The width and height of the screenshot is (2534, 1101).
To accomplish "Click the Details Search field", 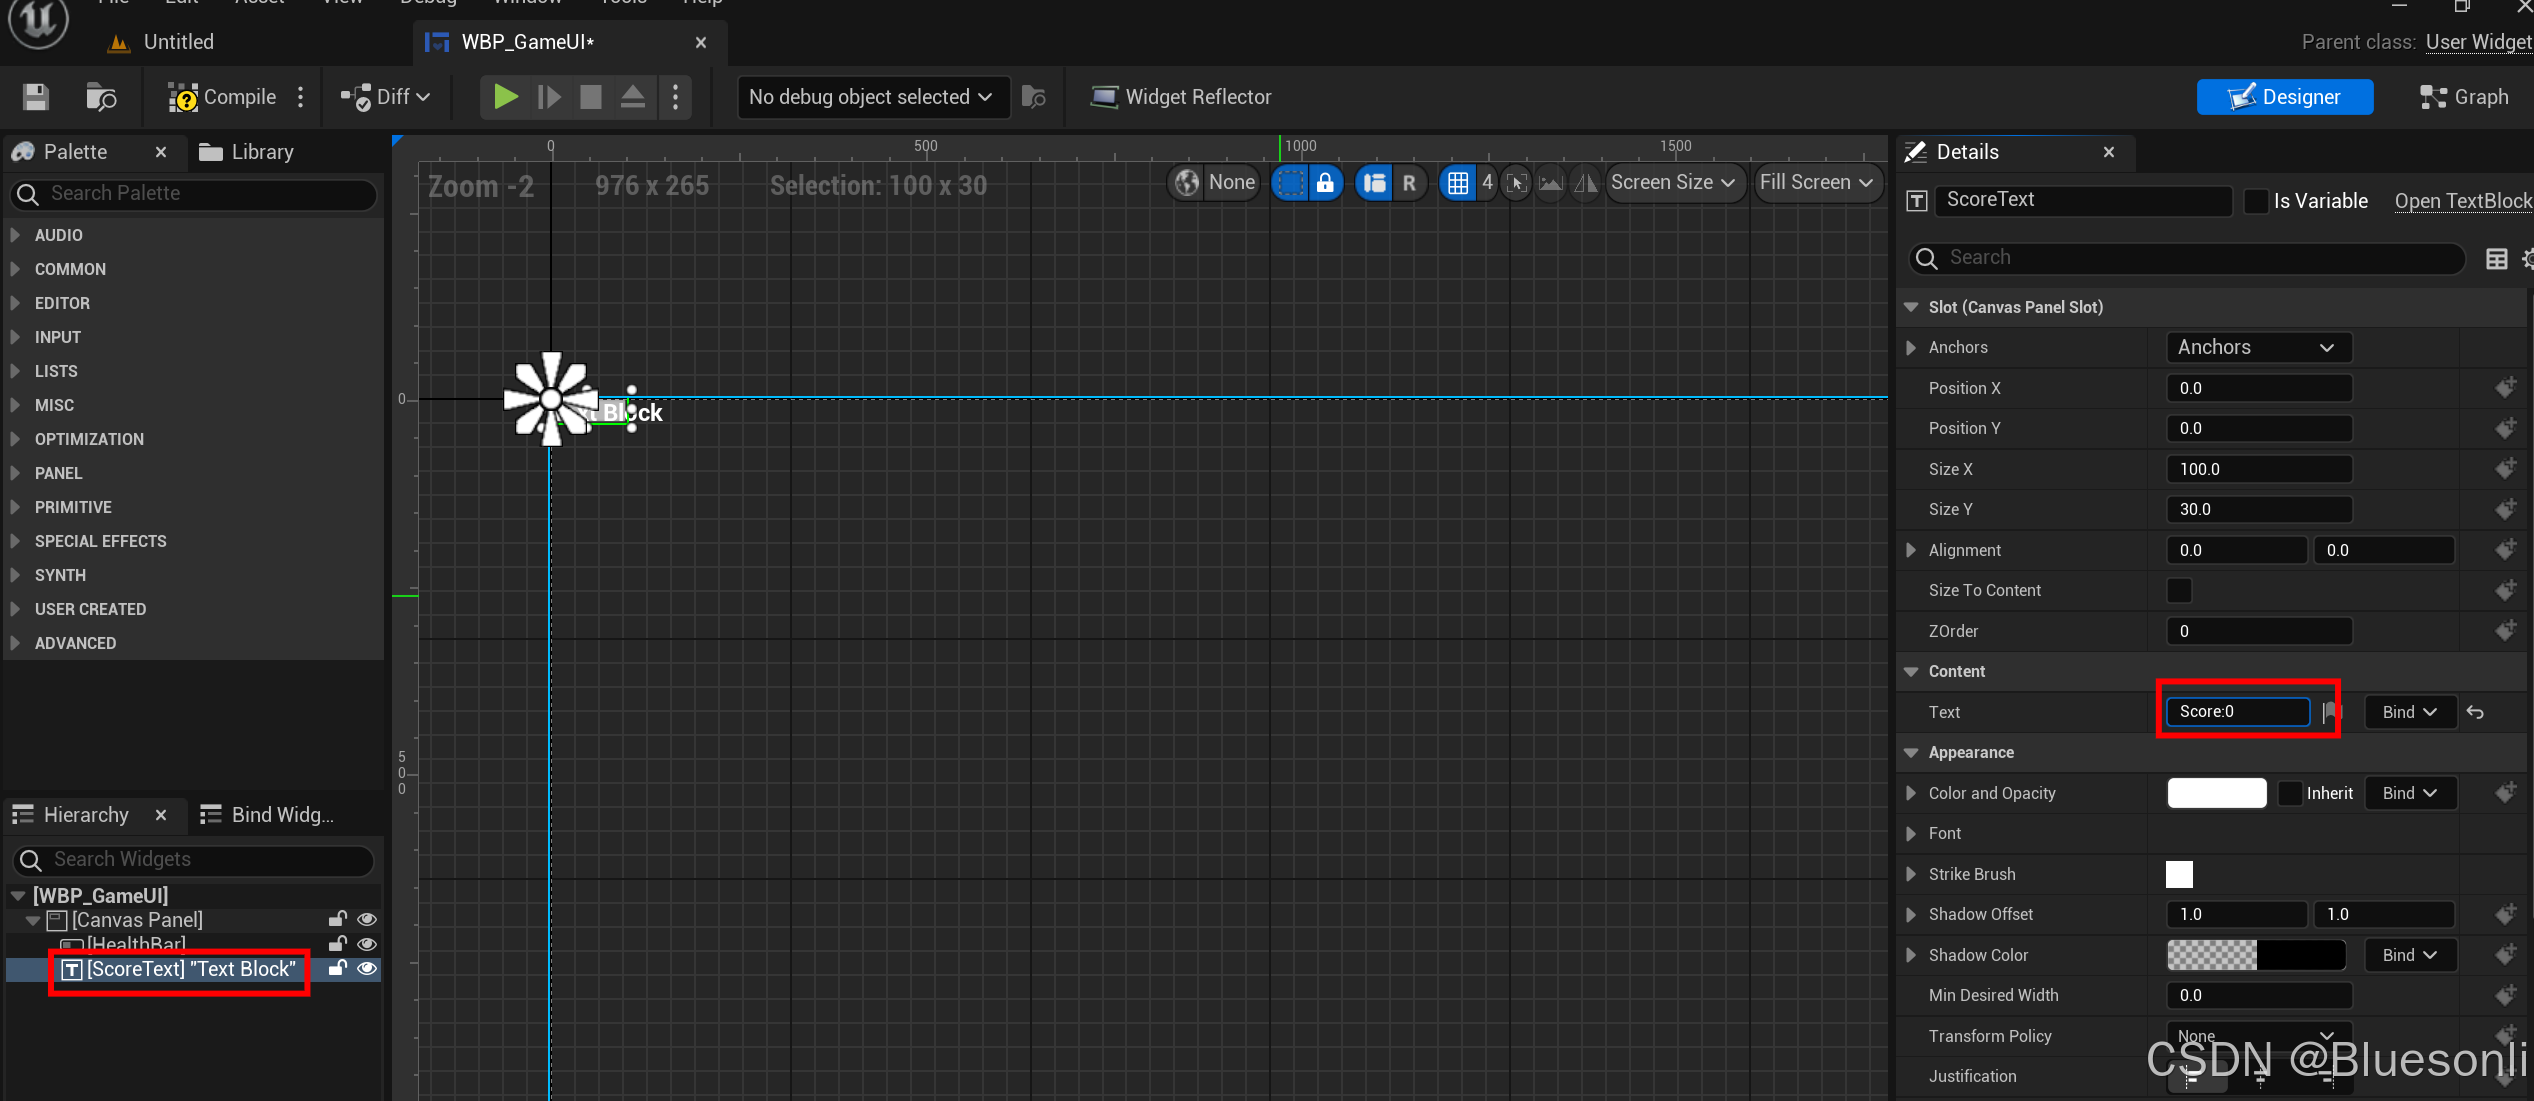I will 2187,258.
